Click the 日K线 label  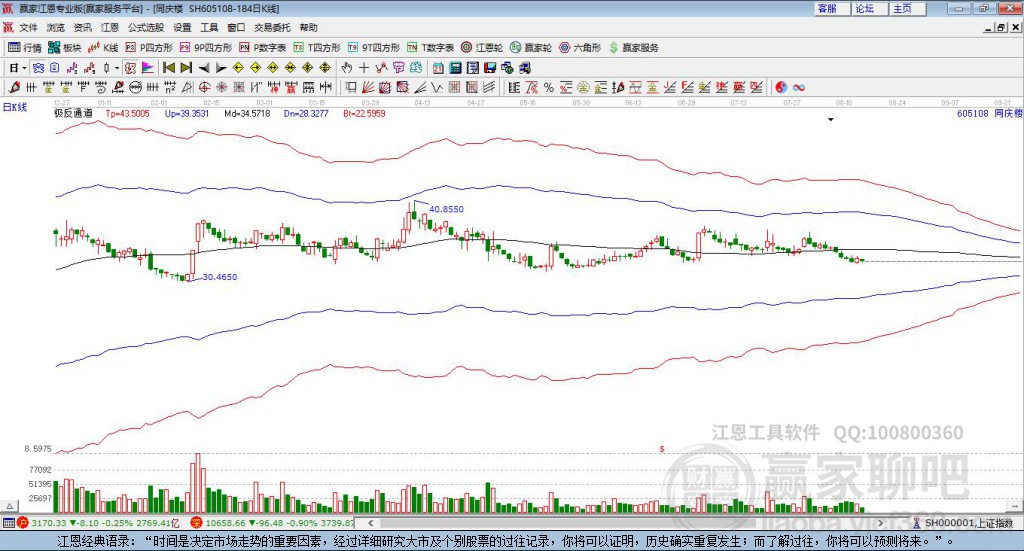15,108
